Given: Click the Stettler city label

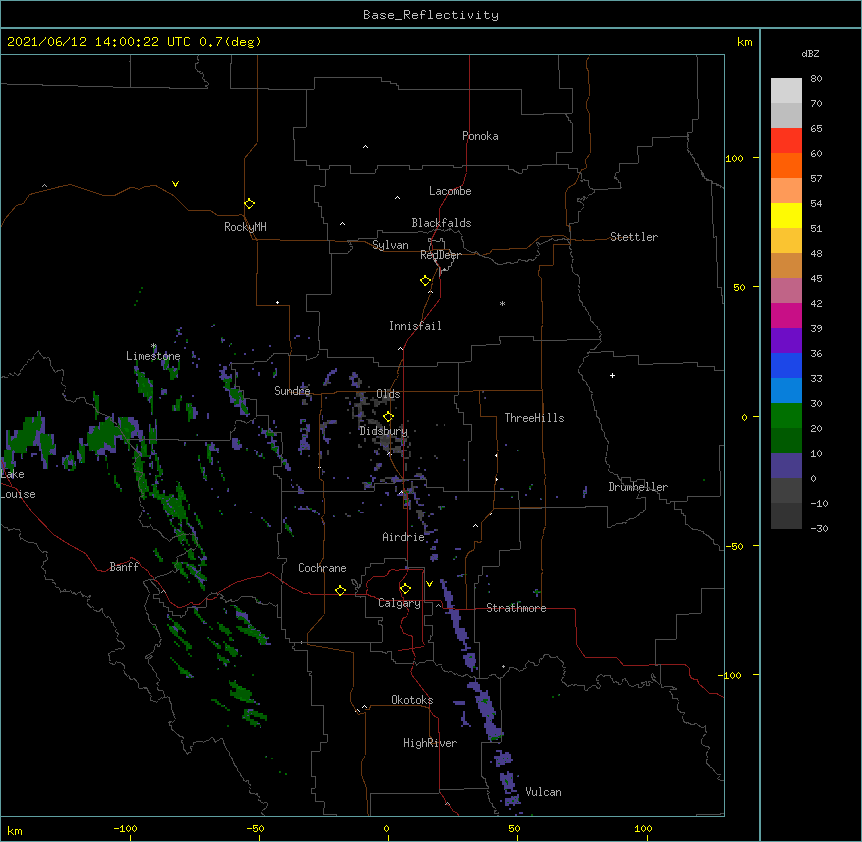Looking at the screenshot, I should pyautogui.click(x=634, y=237).
